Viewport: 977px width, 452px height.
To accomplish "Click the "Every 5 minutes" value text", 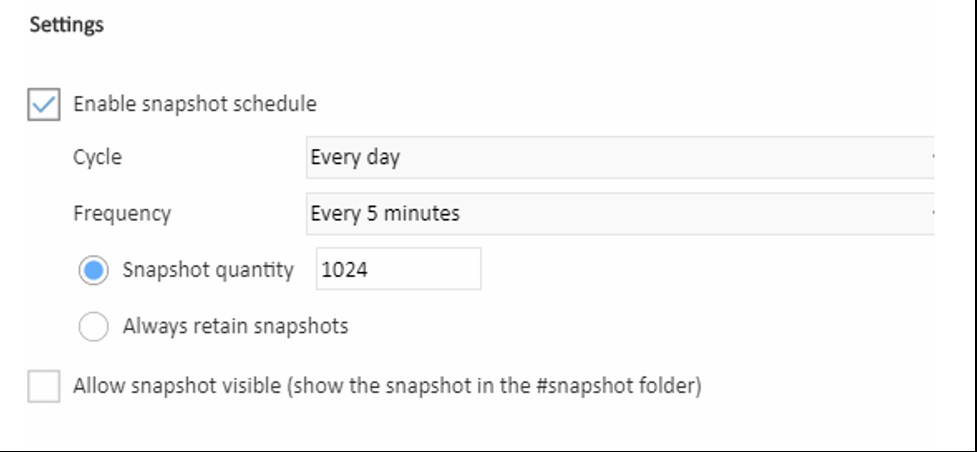I will coord(385,213).
